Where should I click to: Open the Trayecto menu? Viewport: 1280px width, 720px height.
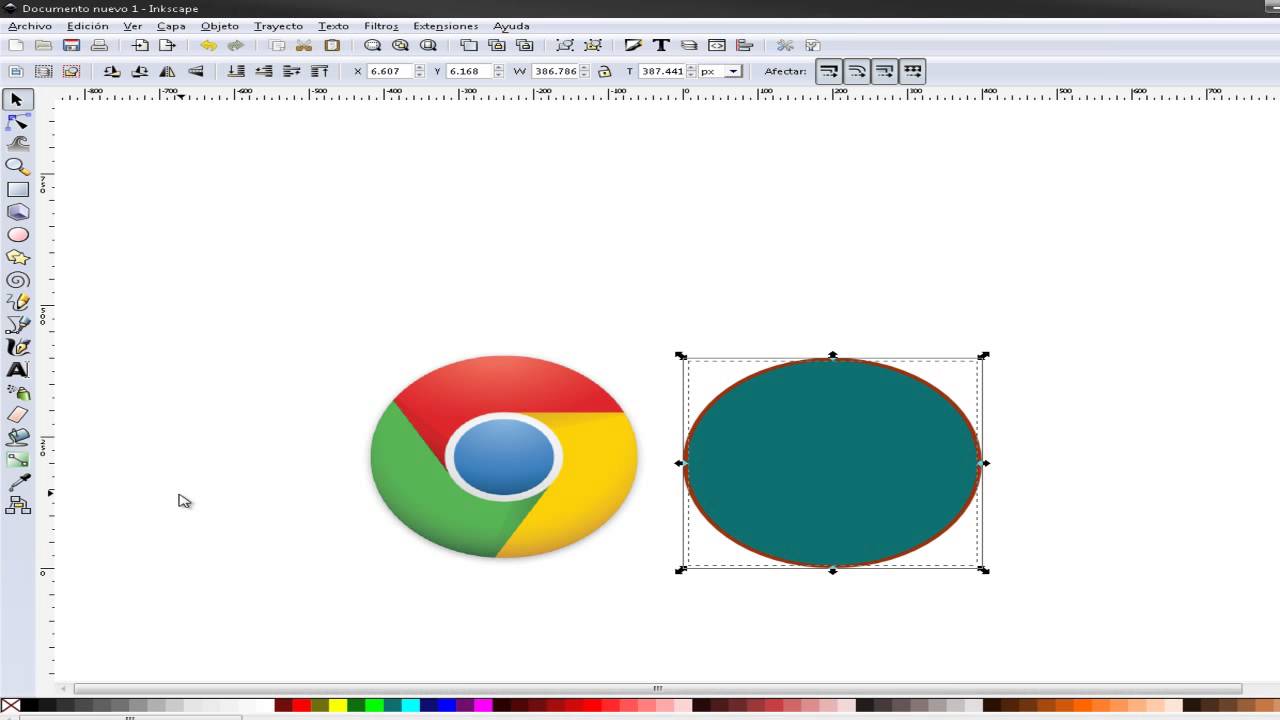278,26
